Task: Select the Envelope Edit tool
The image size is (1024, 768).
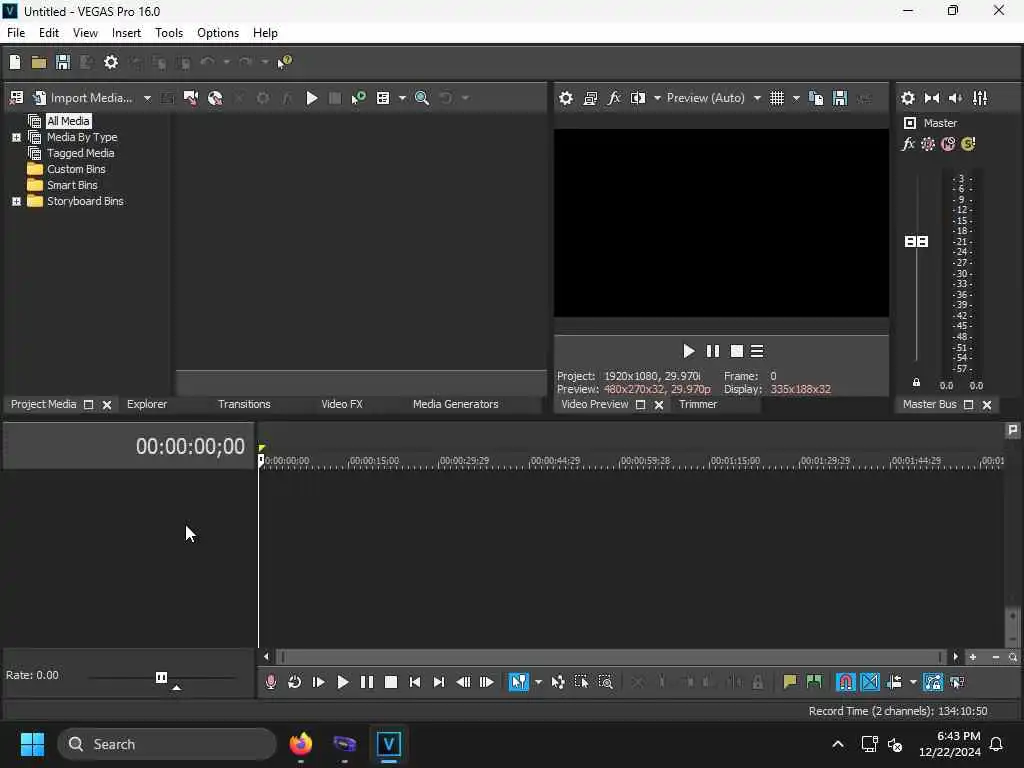Action: click(558, 682)
